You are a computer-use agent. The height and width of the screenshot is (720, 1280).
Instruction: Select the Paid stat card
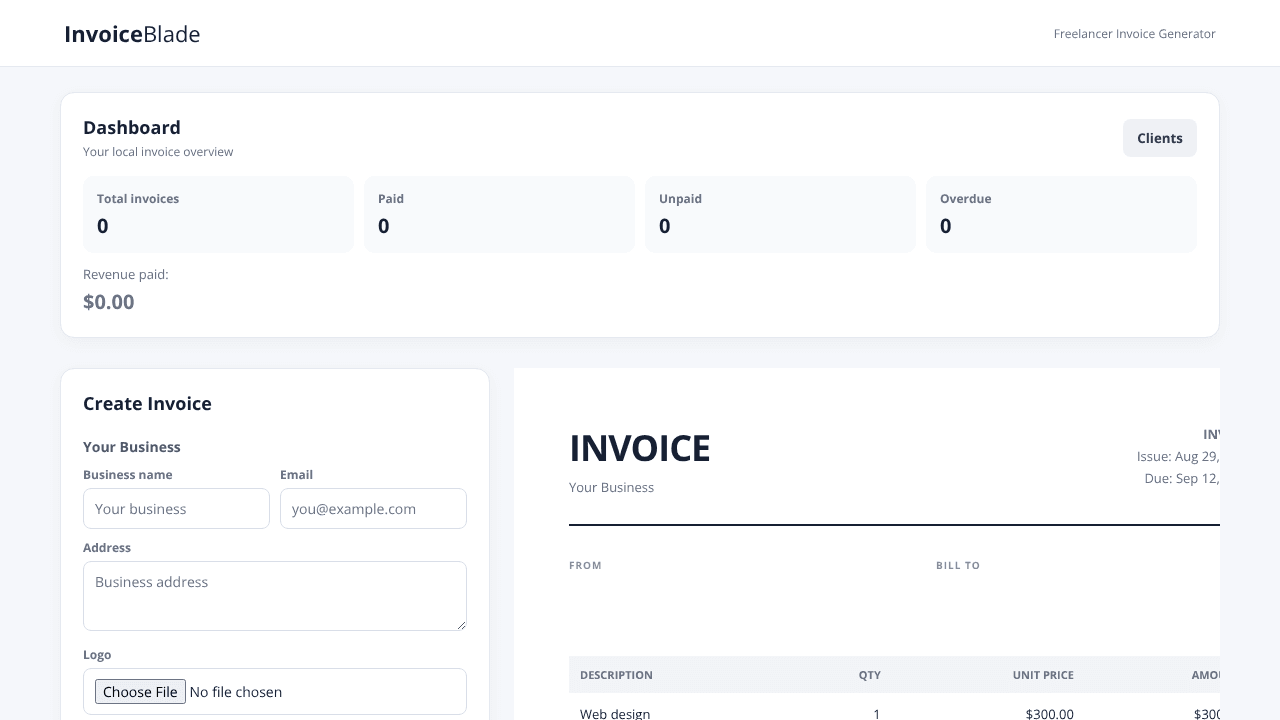point(499,214)
